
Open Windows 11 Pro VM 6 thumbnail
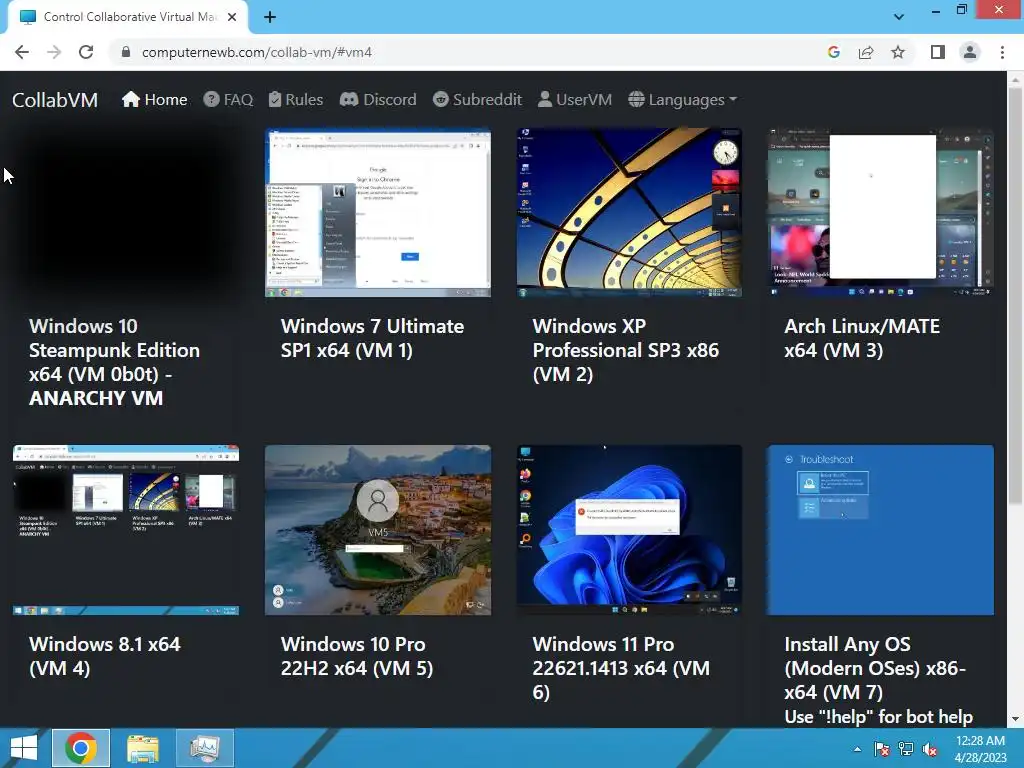629,530
